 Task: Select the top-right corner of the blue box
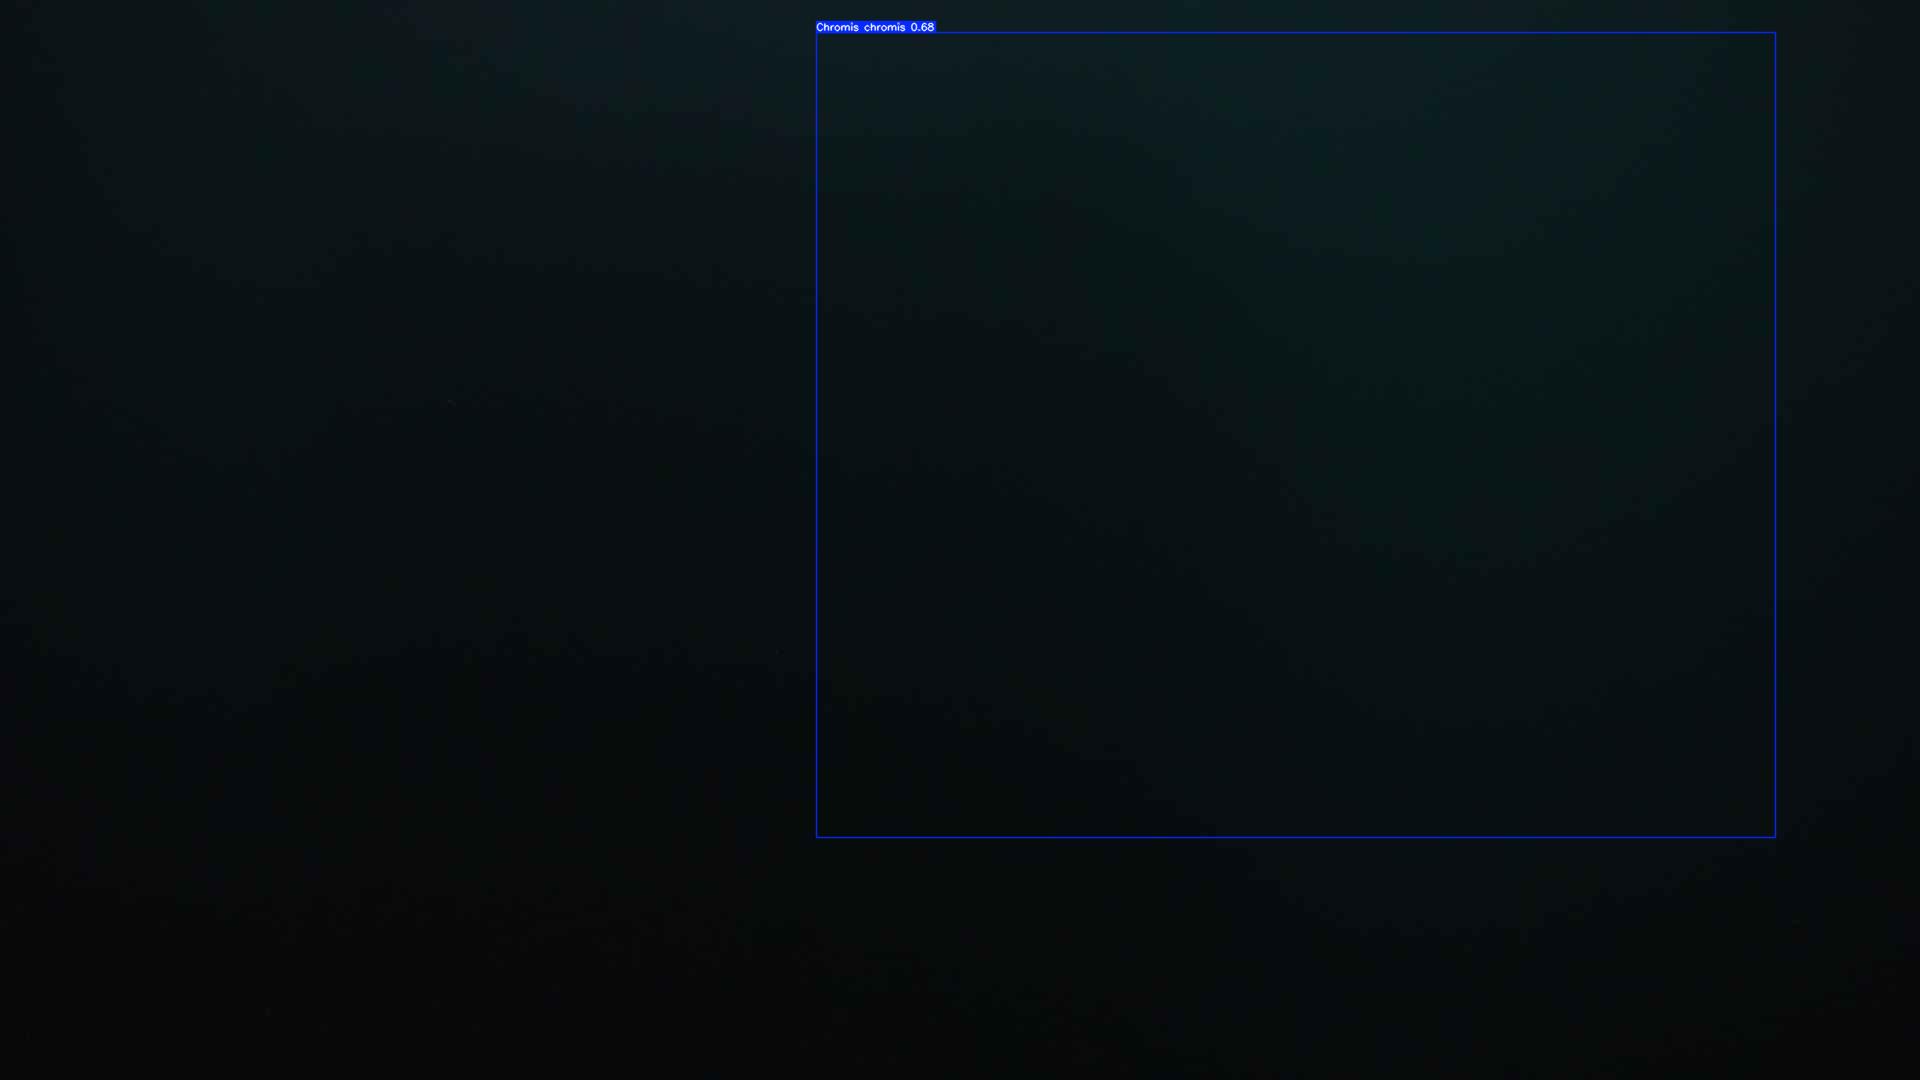point(1775,33)
